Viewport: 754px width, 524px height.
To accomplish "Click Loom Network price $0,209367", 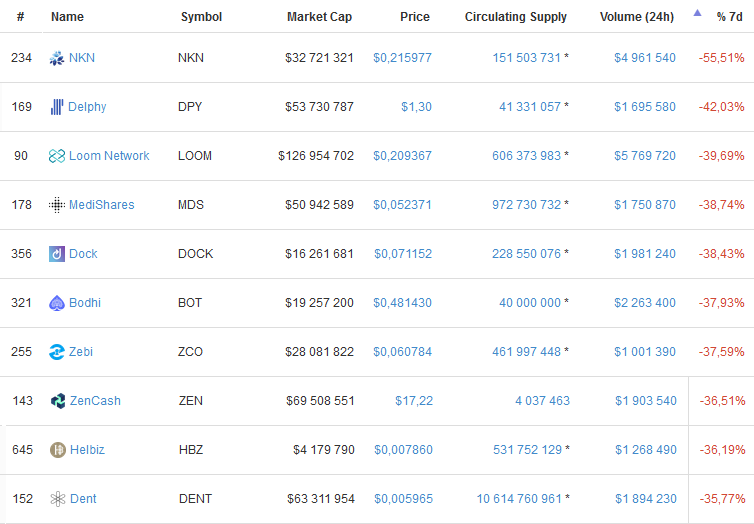I will [402, 156].
